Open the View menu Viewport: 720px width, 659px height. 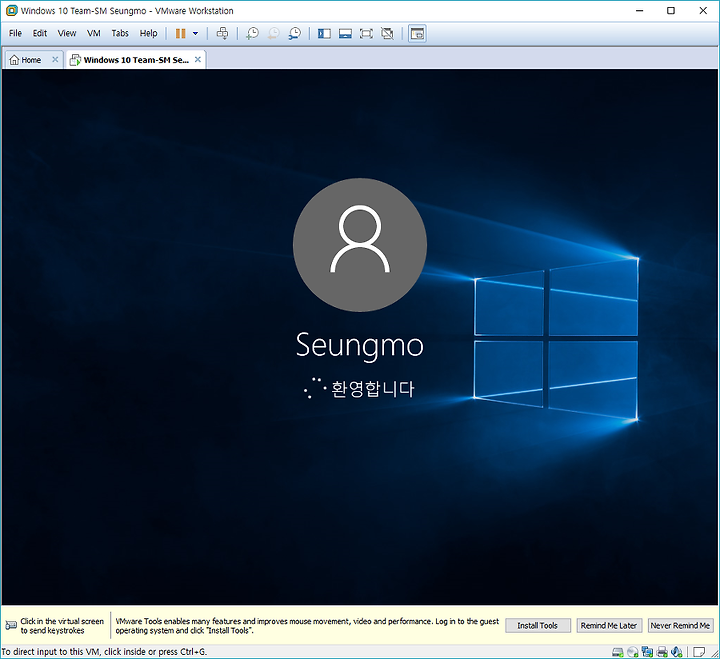point(67,33)
